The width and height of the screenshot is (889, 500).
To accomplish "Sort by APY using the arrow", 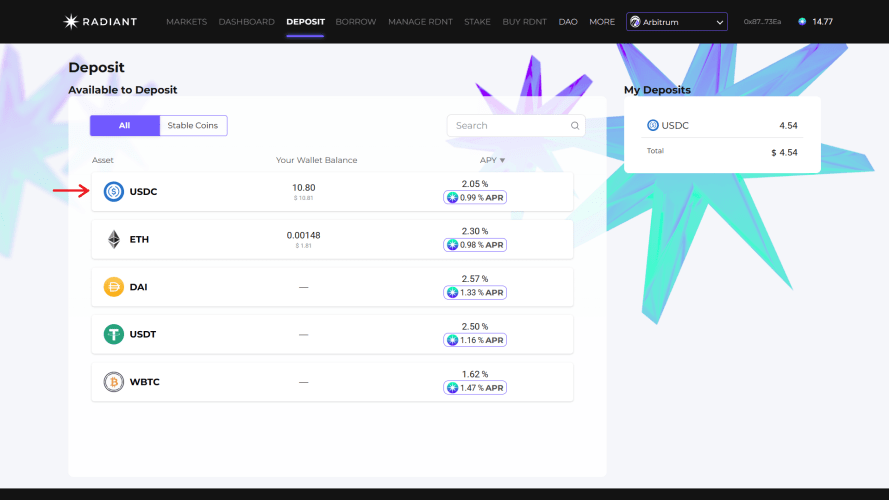I will tap(502, 160).
